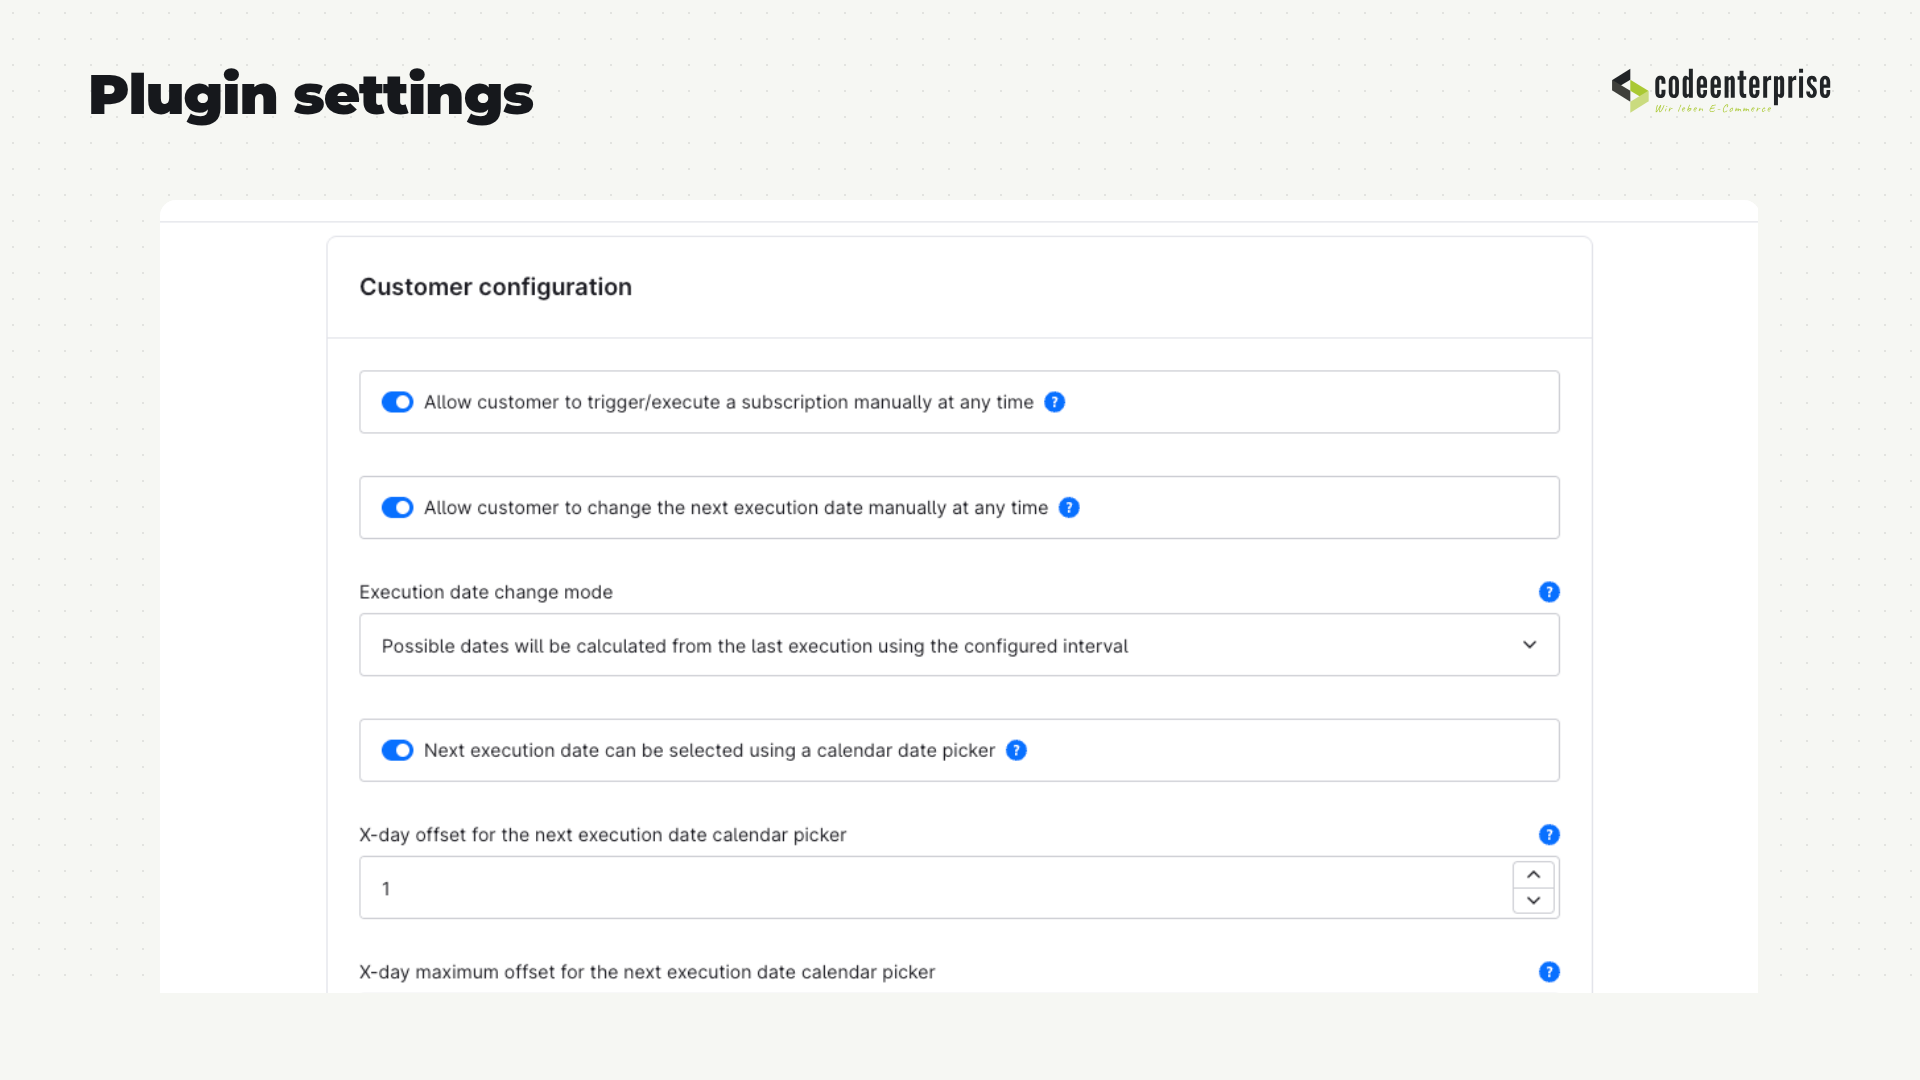Click the Customer configuration heading

point(496,287)
